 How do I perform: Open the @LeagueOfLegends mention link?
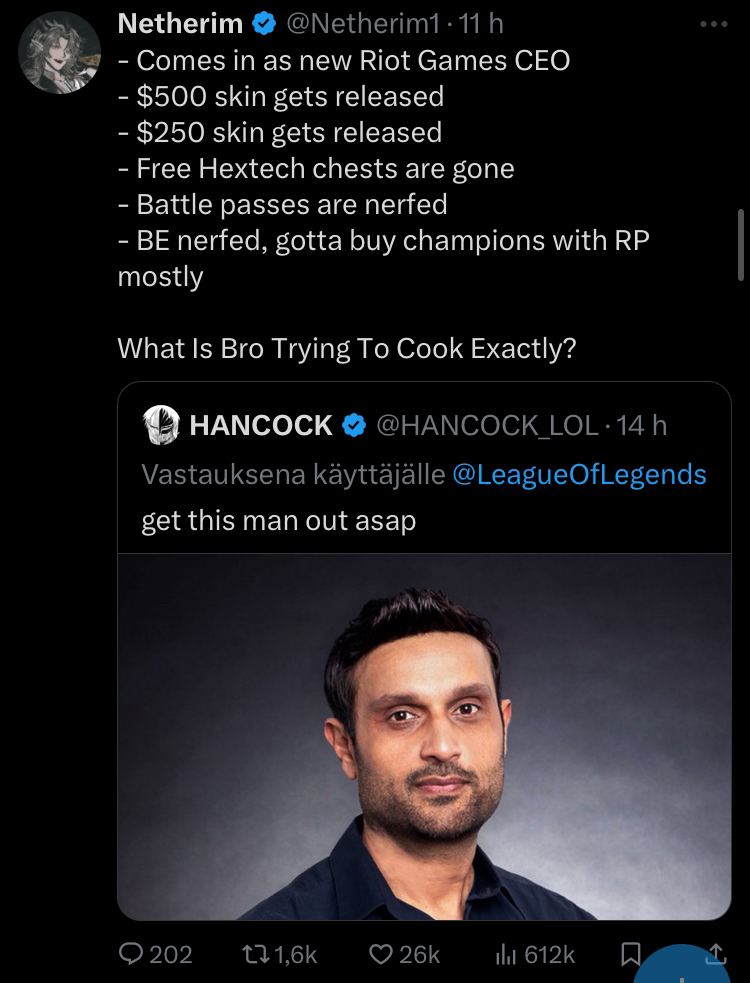click(579, 473)
